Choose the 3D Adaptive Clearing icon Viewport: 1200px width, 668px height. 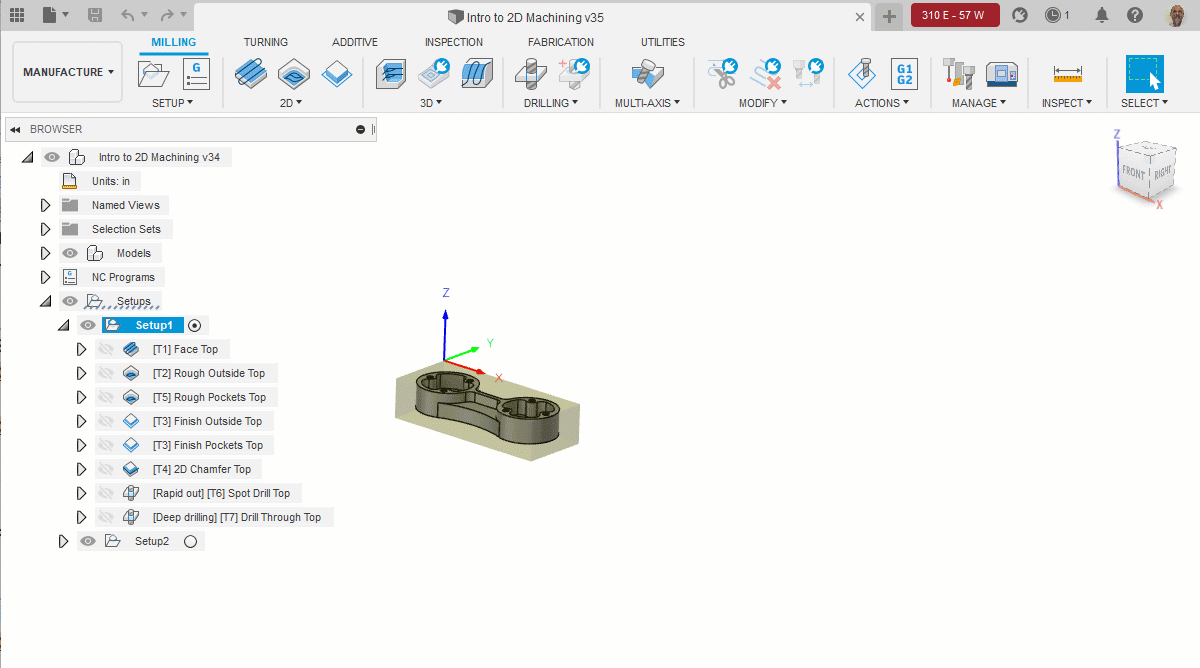coord(391,74)
